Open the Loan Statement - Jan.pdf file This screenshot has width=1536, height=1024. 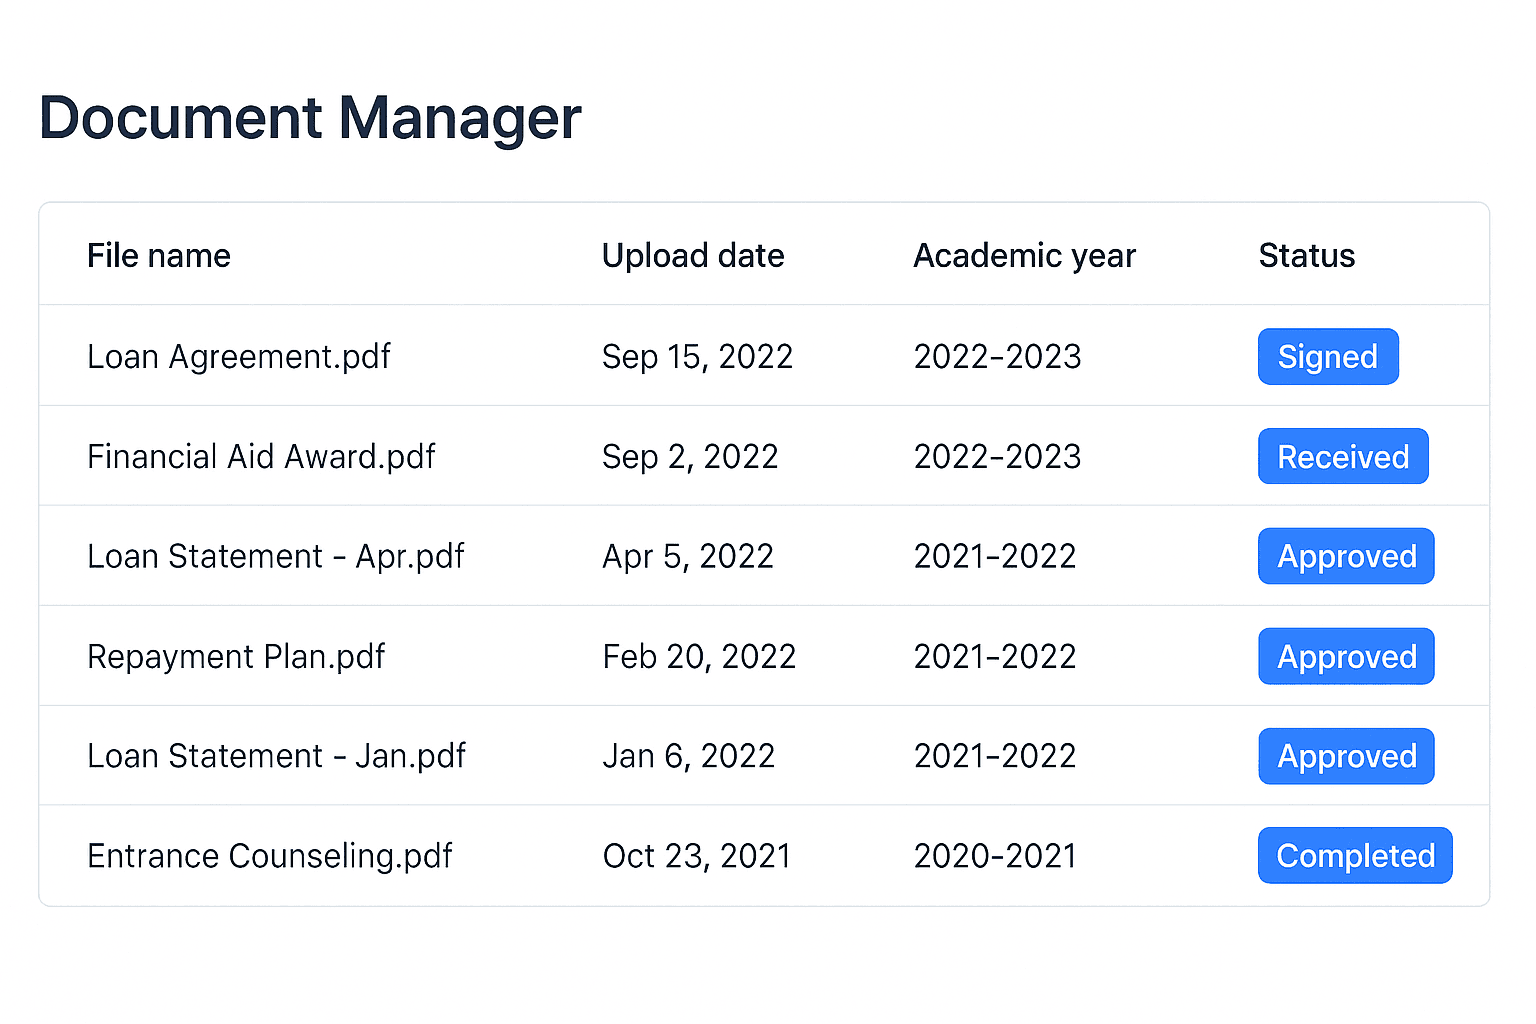pos(276,757)
